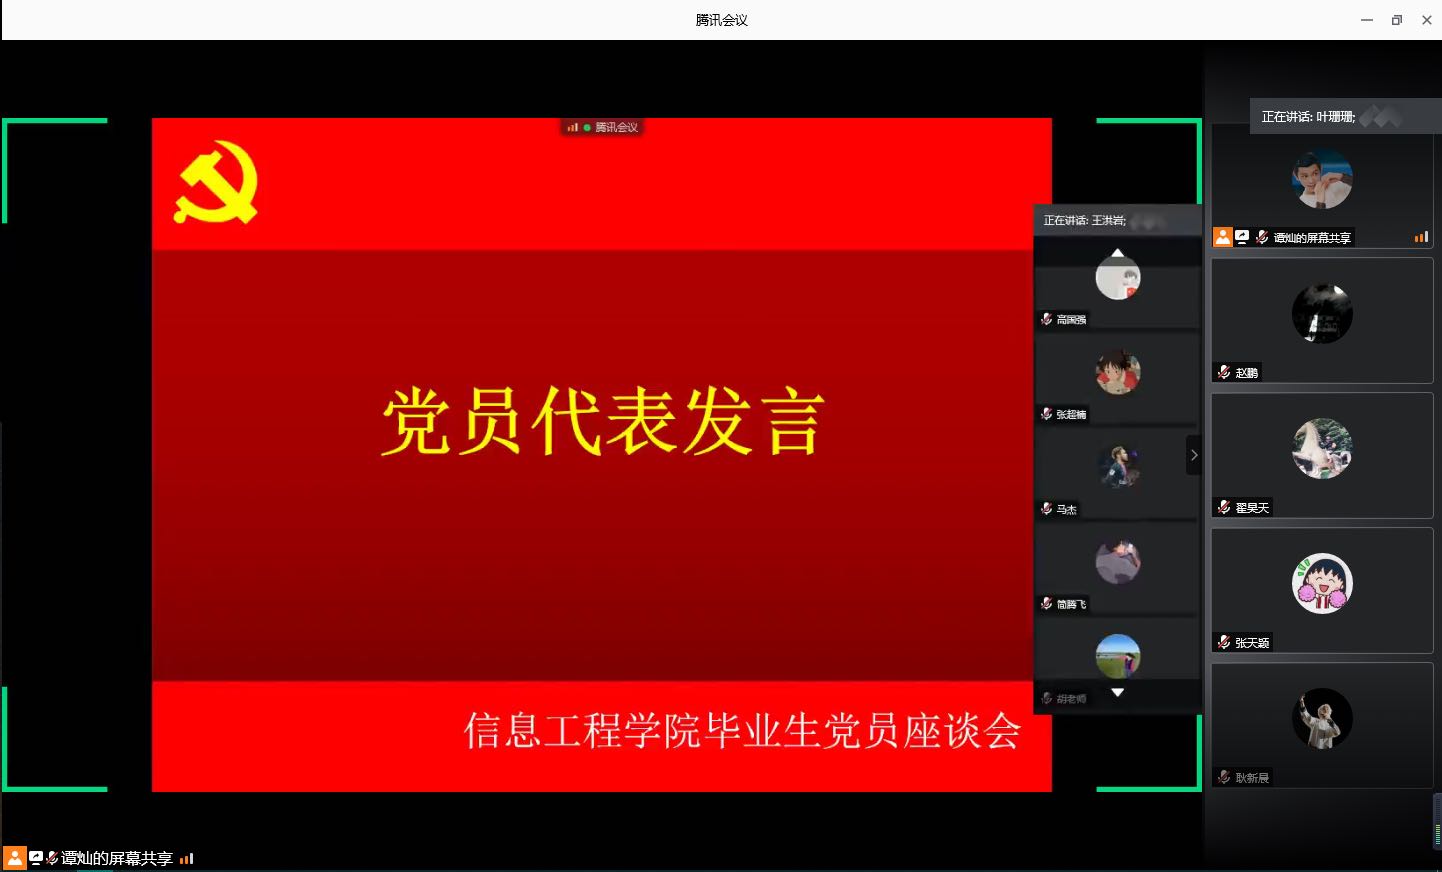Viewport: 1442px width, 872px height.
Task: Click the orange host icon on 谭灿's tile
Action: [1222, 237]
